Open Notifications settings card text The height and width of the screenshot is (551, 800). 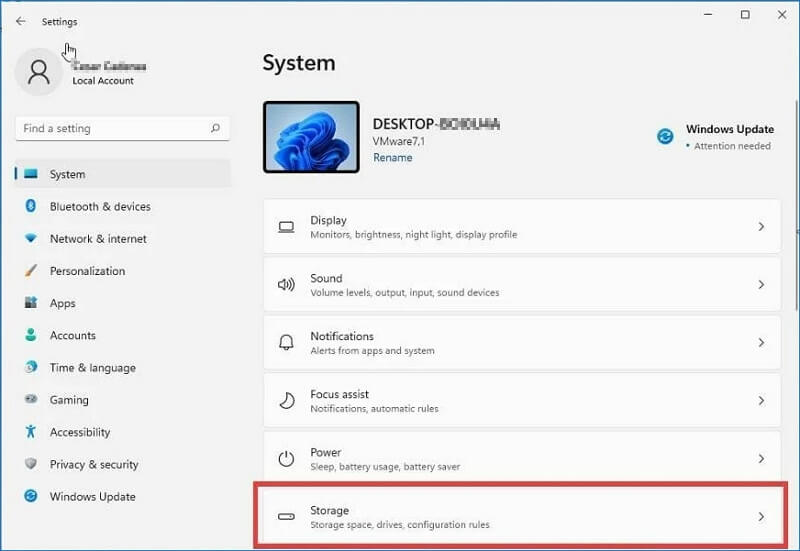[372, 343]
